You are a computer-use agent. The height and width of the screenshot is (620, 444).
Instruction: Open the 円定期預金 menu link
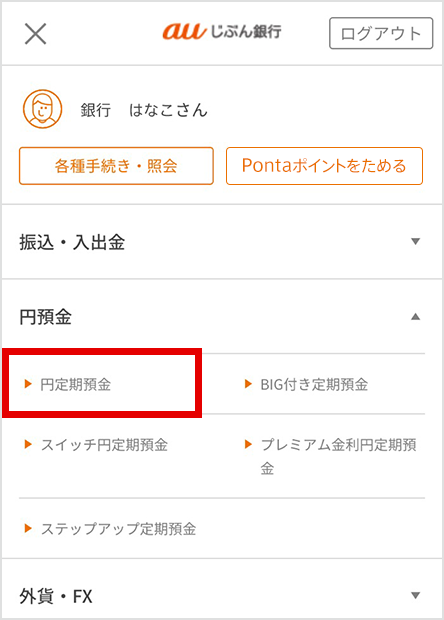76,384
